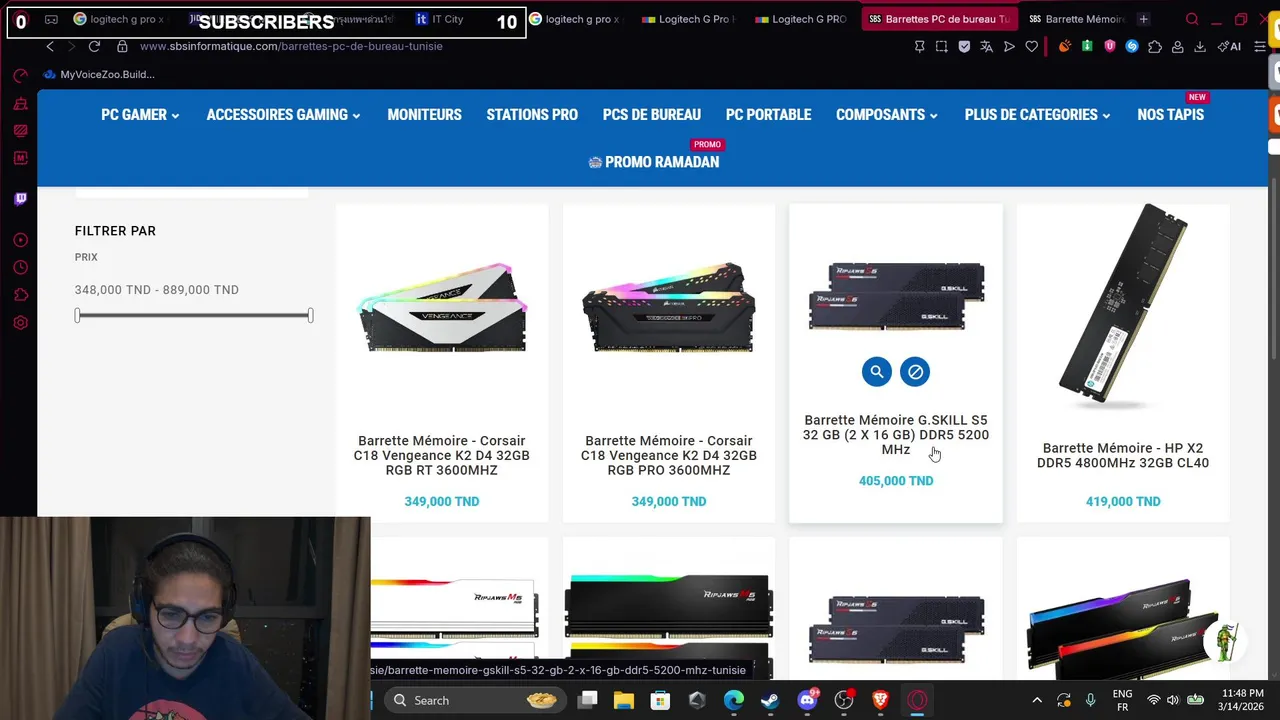Click the site padlock security icon
1280x720 pixels.
[x=122, y=46]
